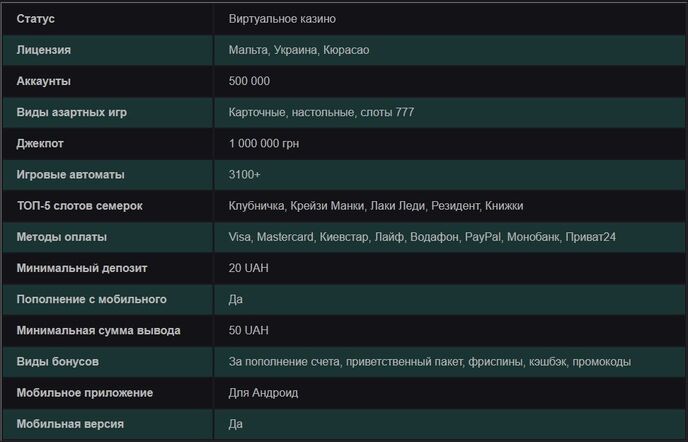Click the "Виртуальное казино" value cell

click(x=289, y=19)
